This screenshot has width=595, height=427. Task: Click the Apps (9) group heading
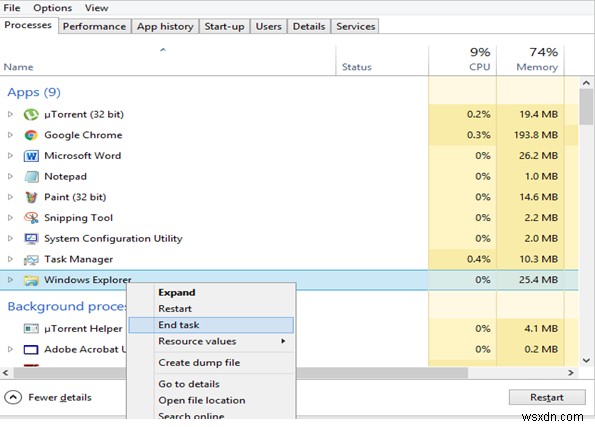(x=34, y=92)
